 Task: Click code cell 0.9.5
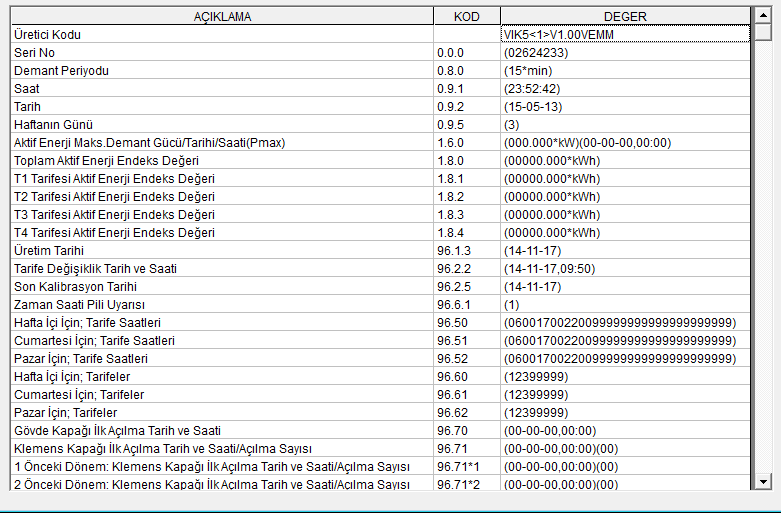[467, 125]
